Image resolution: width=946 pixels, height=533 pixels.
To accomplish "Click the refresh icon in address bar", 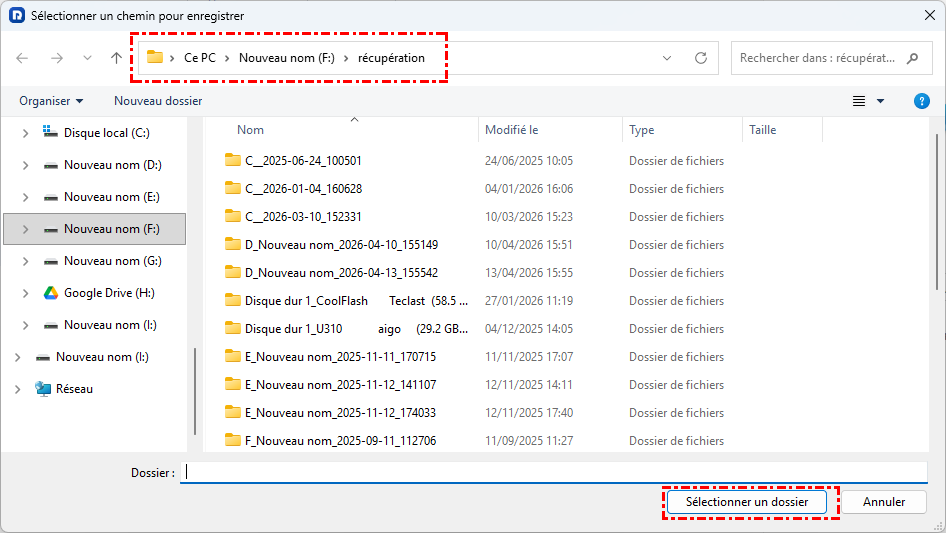I will [x=701, y=58].
